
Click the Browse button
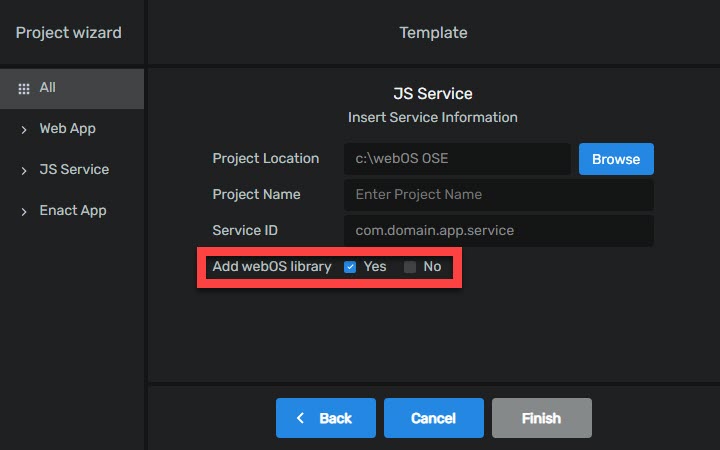coord(616,159)
